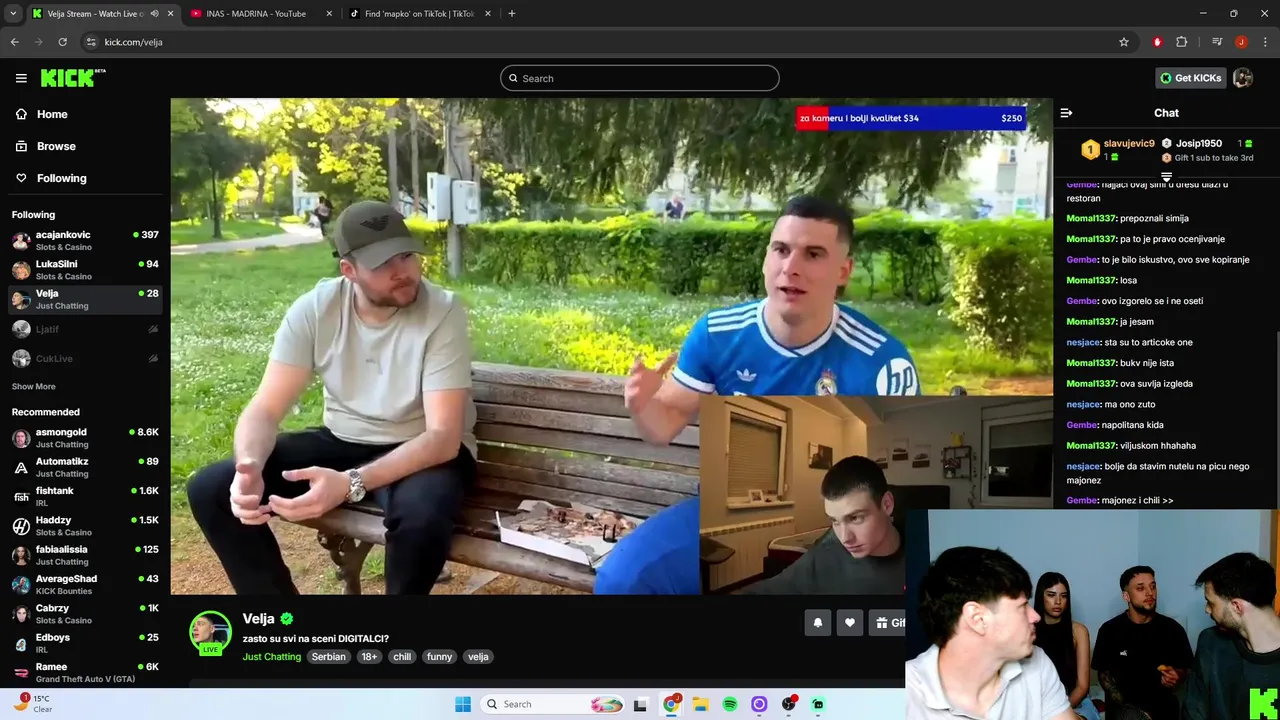Image resolution: width=1280 pixels, height=720 pixels.
Task: Open Chrome three-dot menu
Action: 1266,42
